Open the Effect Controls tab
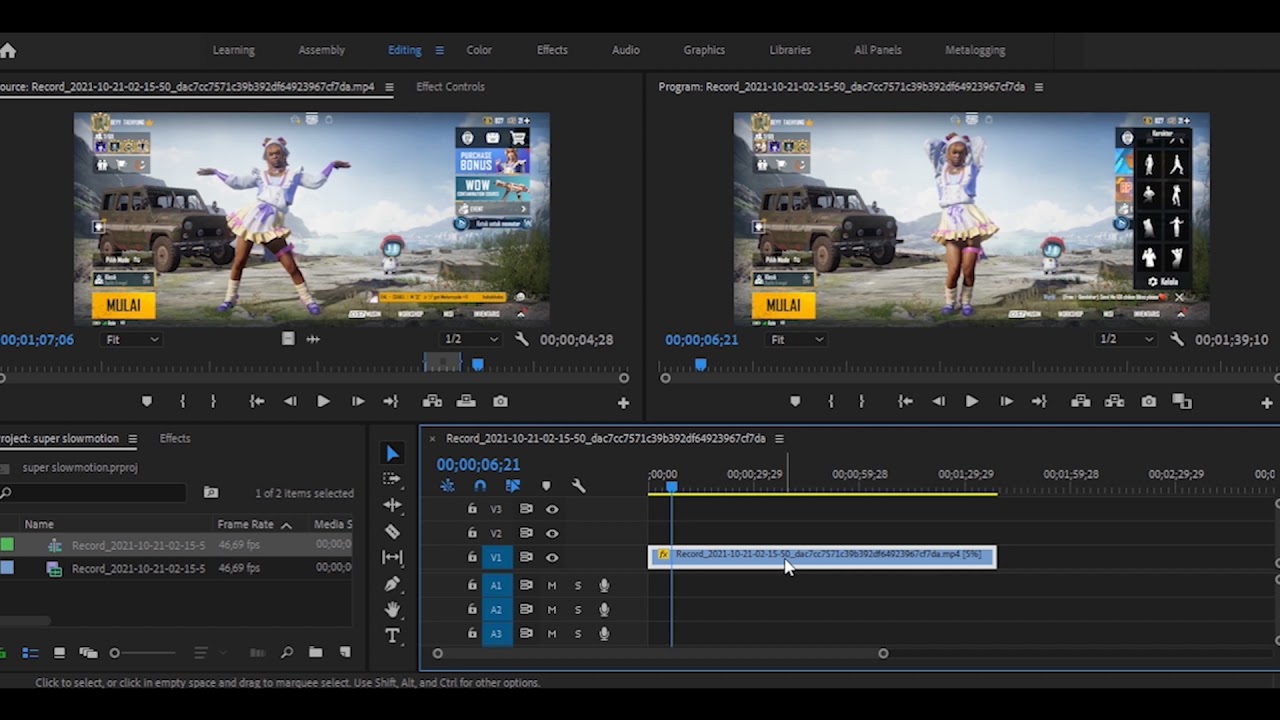1280x720 pixels. pyautogui.click(x=450, y=87)
